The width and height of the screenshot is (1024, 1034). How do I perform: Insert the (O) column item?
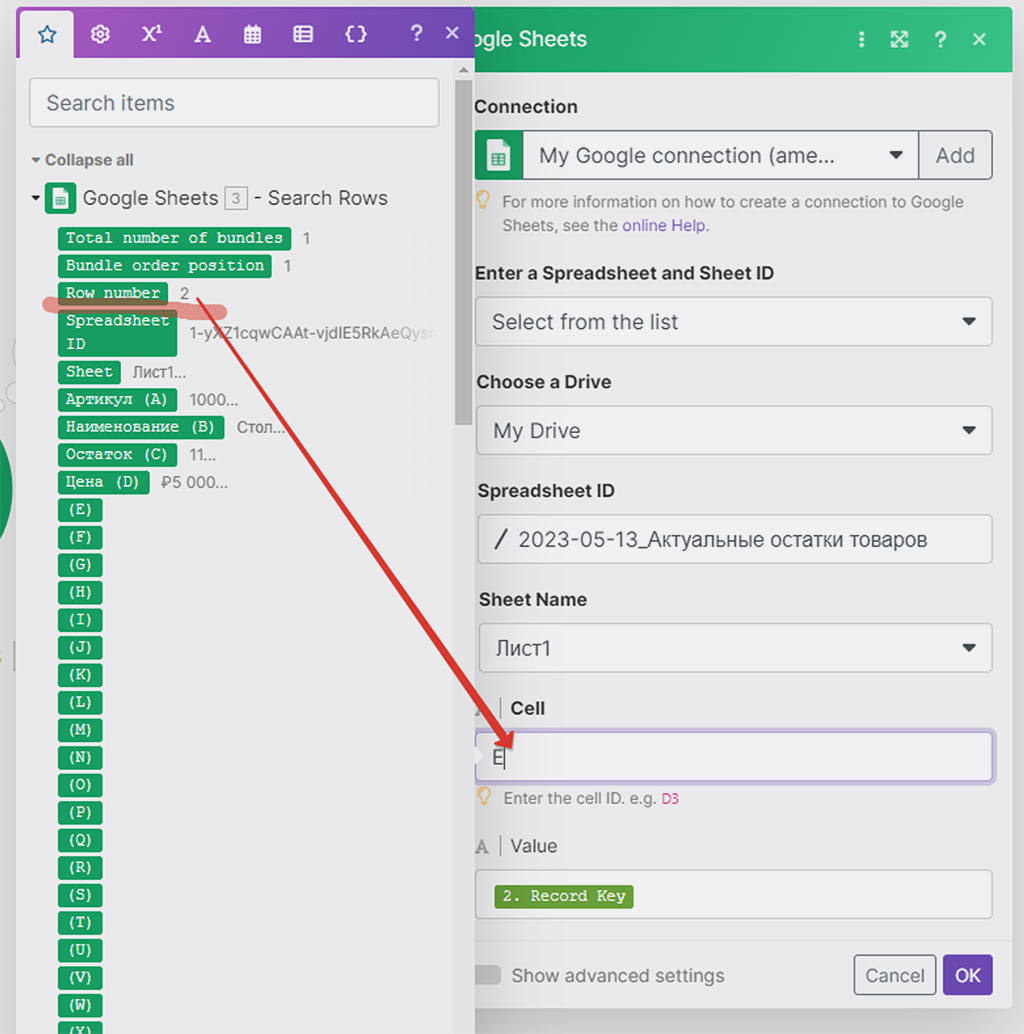80,785
